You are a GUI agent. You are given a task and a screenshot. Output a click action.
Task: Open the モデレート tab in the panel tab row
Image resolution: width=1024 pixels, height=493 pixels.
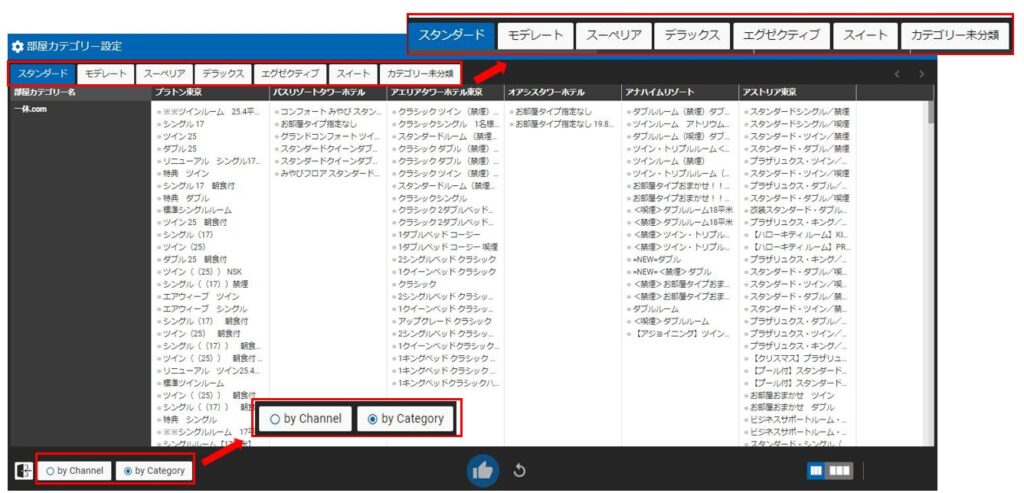(x=105, y=74)
